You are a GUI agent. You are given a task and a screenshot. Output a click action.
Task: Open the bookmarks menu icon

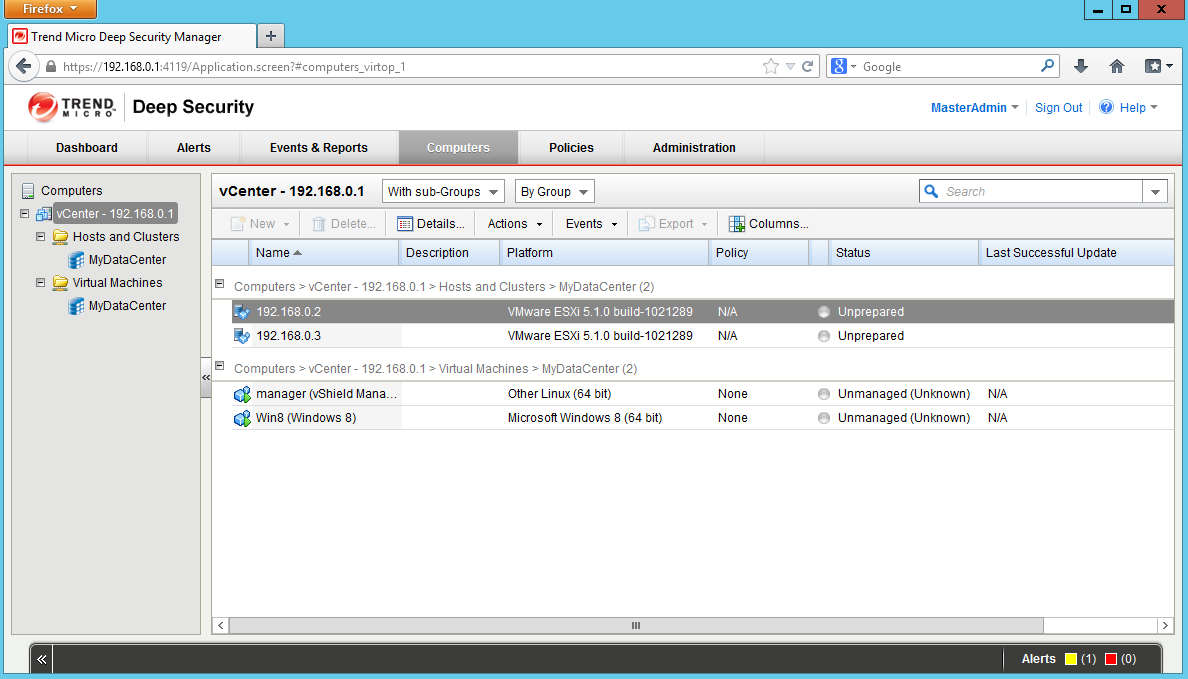coord(1158,67)
